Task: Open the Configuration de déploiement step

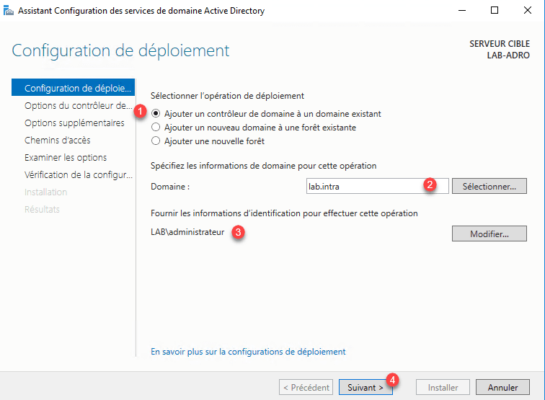Action: coord(73,88)
